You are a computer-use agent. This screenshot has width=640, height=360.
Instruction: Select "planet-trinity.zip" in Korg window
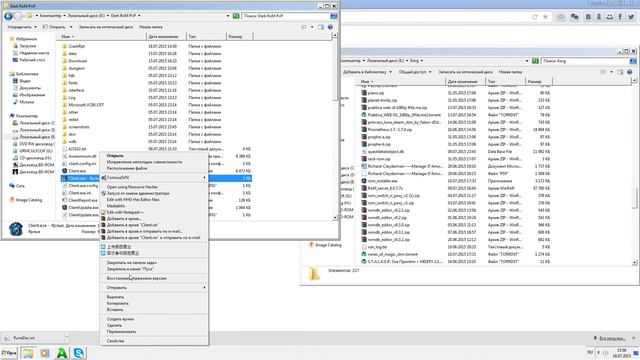pos(382,100)
